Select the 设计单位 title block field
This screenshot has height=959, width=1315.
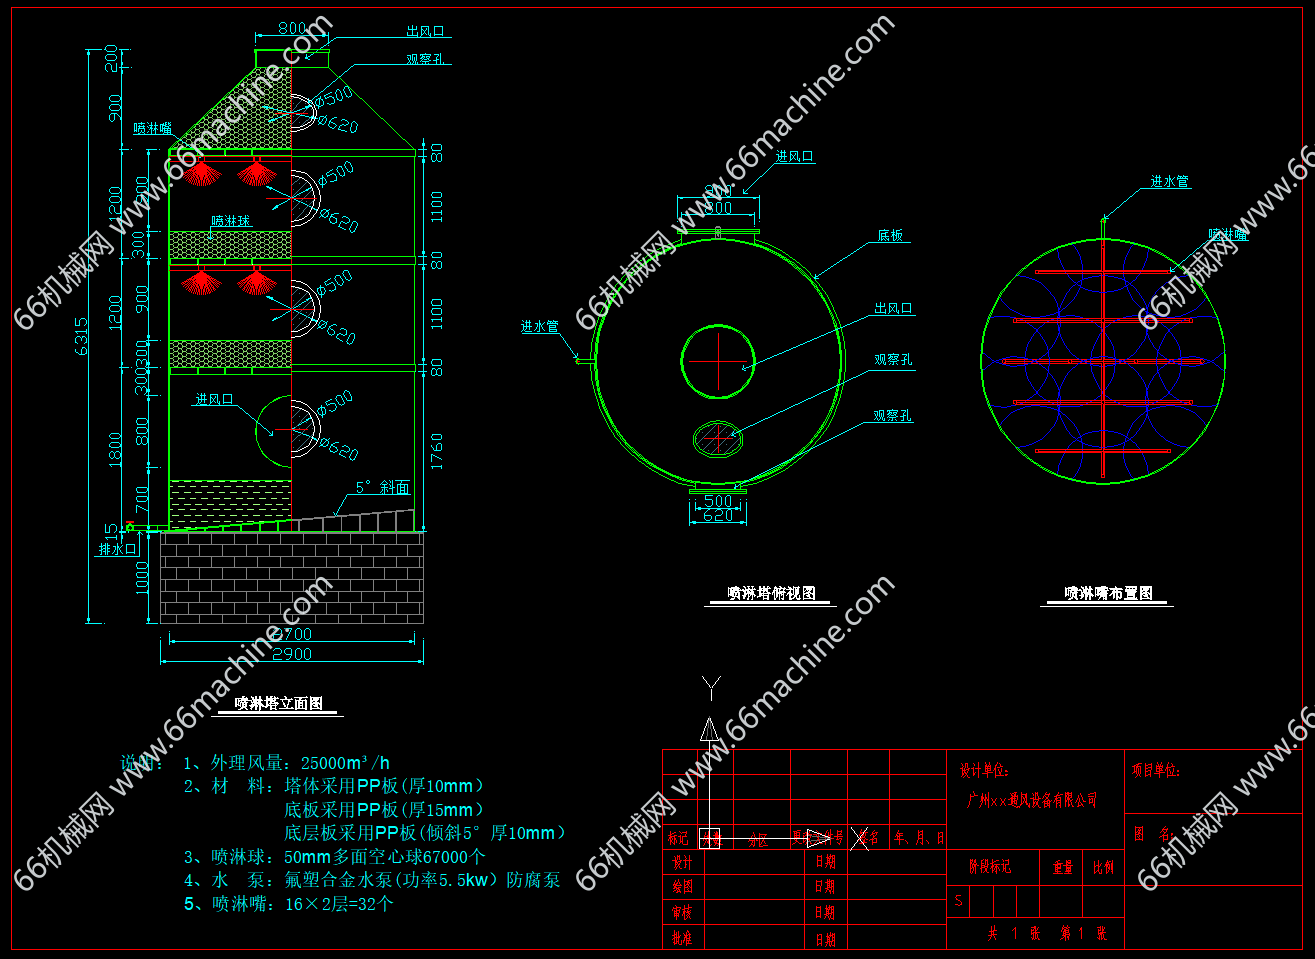(984, 771)
